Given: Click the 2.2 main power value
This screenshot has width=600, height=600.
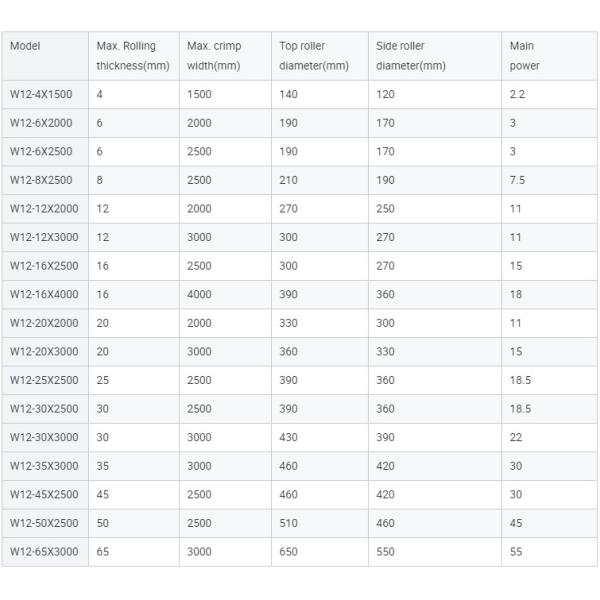Looking at the screenshot, I should click(517, 94).
